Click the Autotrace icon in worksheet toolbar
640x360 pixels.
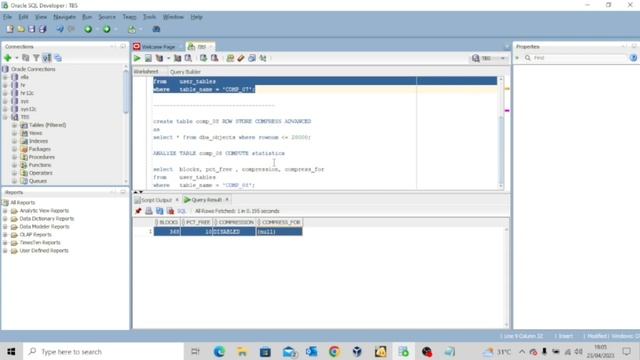[177, 58]
